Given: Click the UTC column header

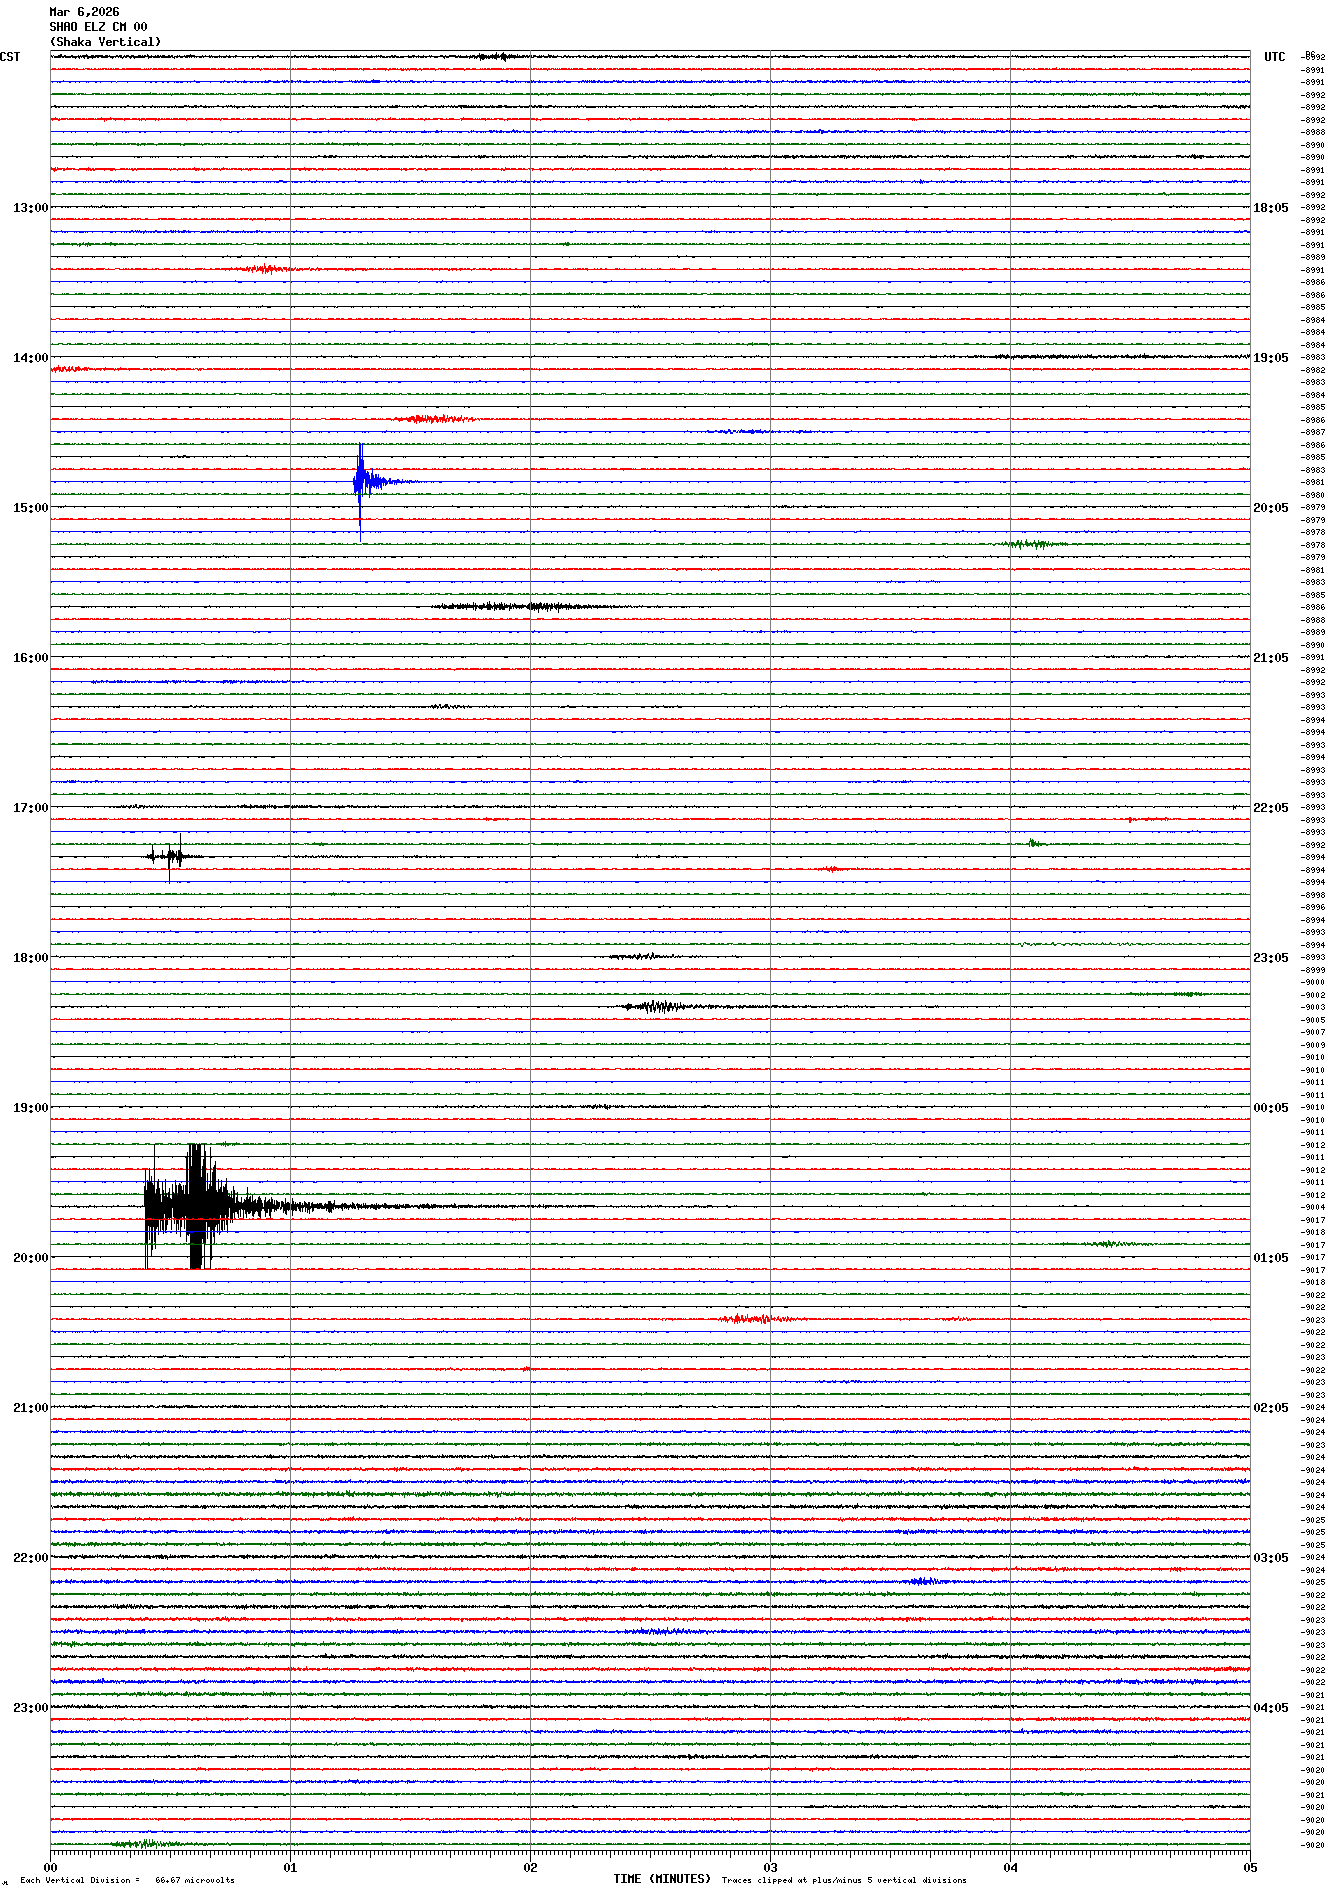Looking at the screenshot, I should pyautogui.click(x=1274, y=57).
